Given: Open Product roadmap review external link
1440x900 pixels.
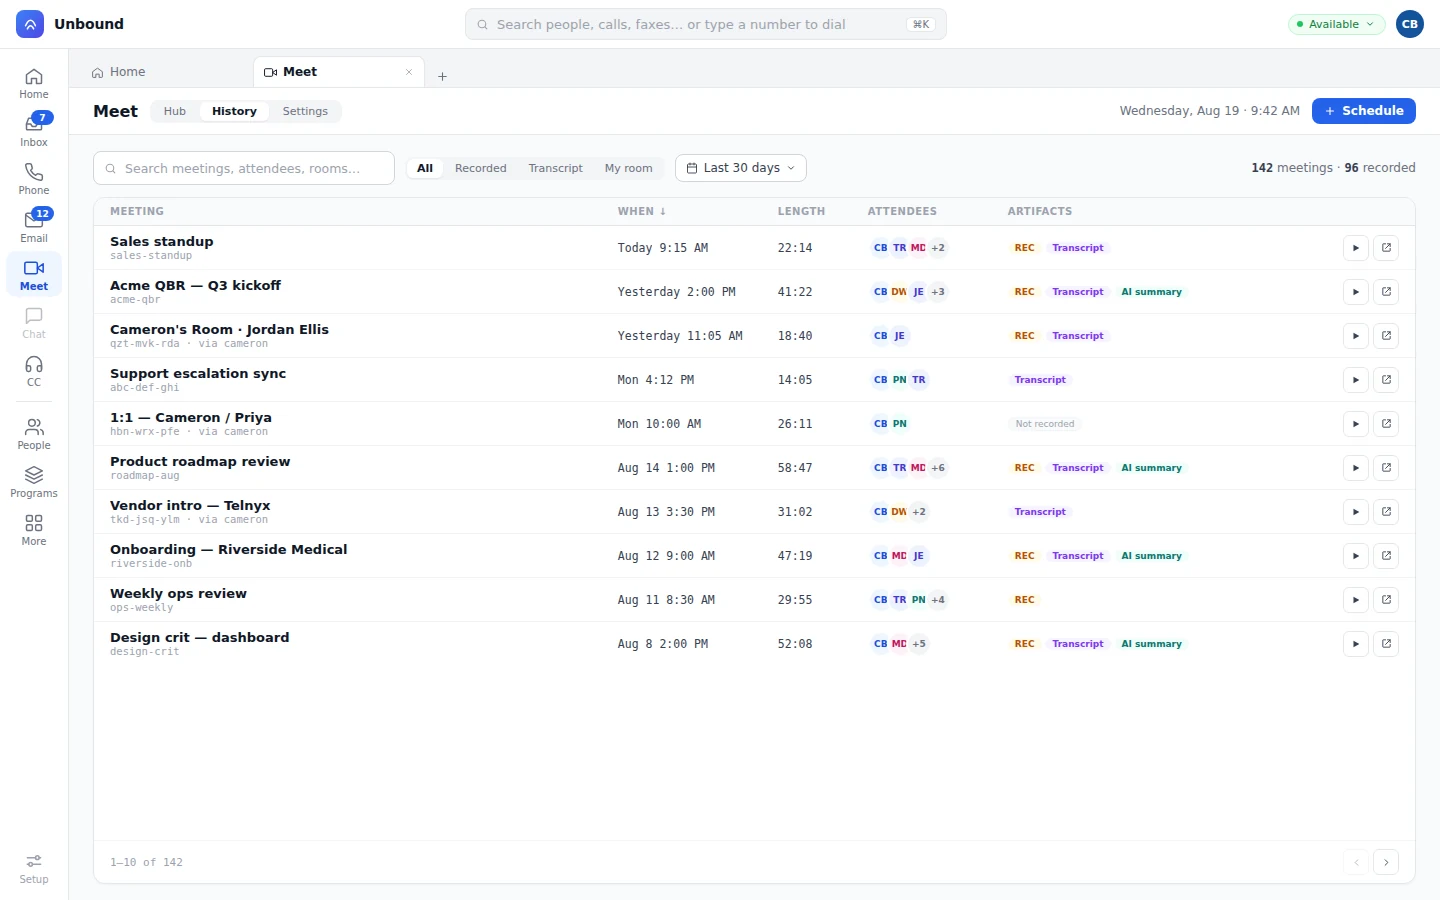Looking at the screenshot, I should click(x=1386, y=468).
